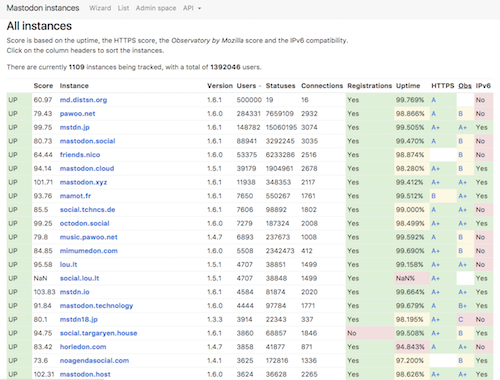Click HTTPS grade A+ for mastodon.host
Screen dimensions: 500x380
435,374
